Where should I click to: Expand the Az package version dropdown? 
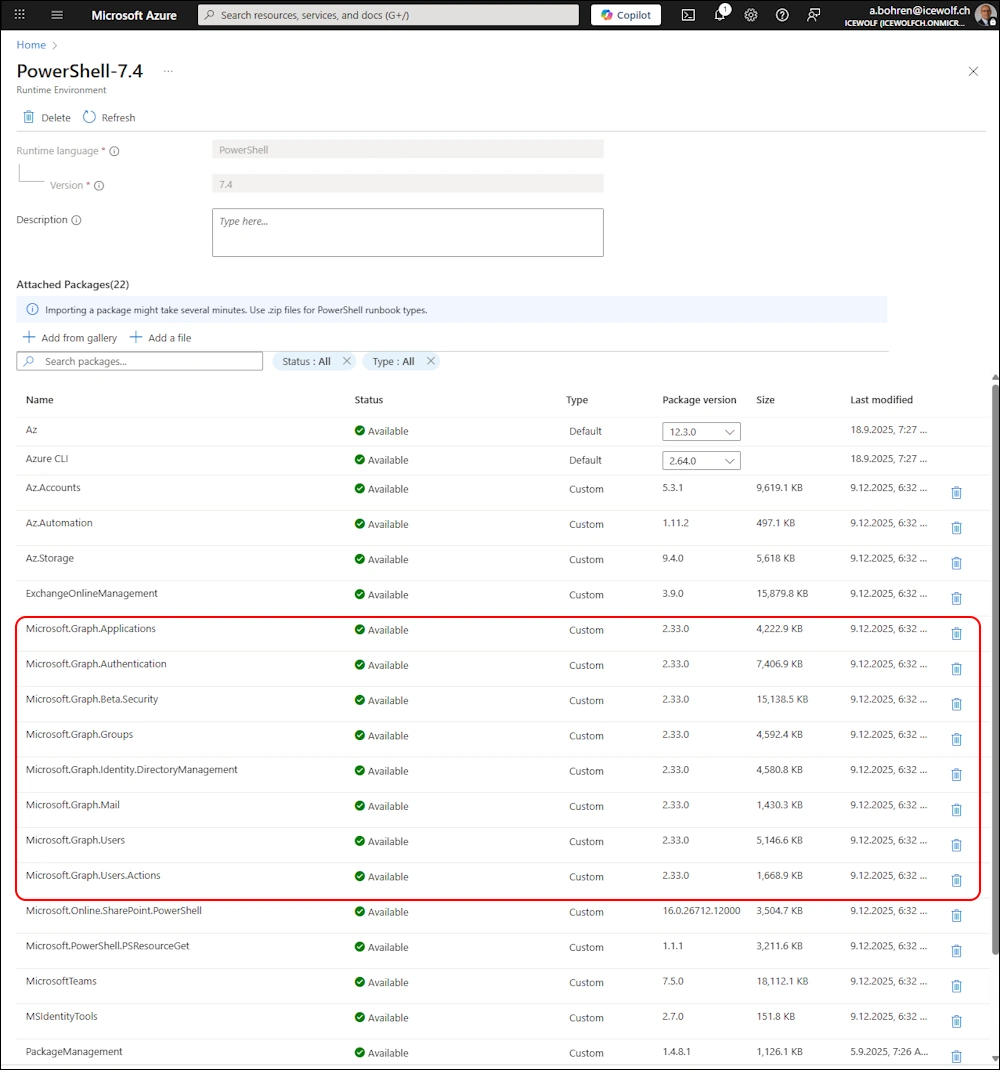[x=701, y=432]
